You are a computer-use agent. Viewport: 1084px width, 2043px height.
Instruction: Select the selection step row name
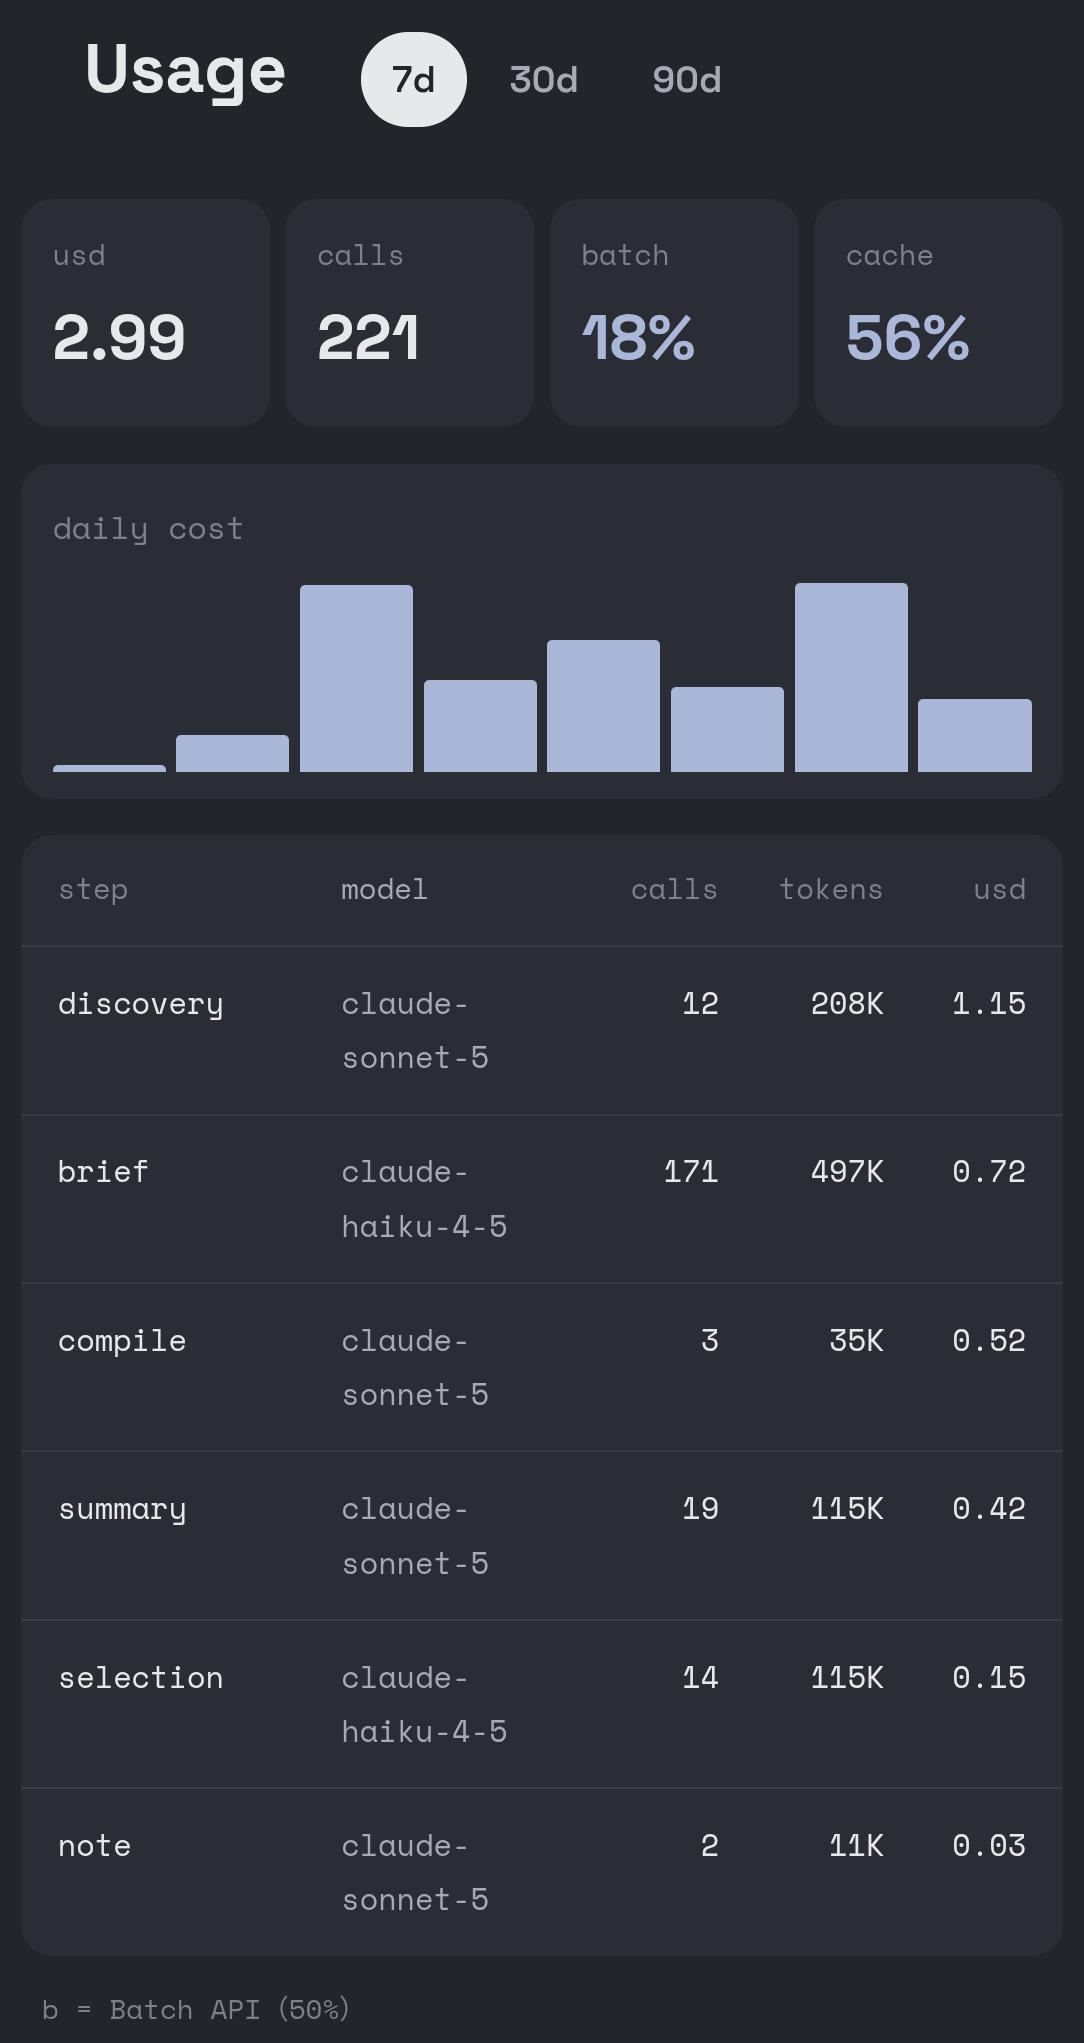(141, 1677)
